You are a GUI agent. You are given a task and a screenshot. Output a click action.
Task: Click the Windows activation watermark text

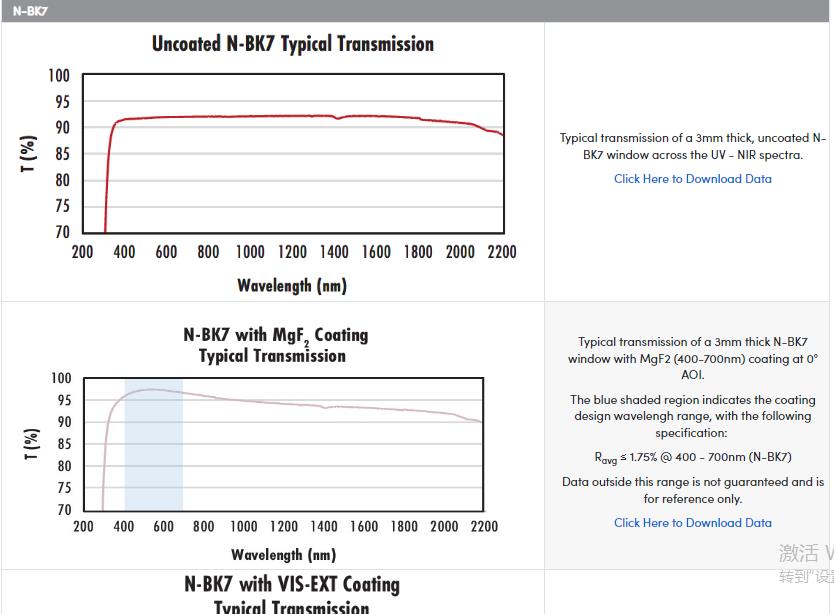pos(805,554)
